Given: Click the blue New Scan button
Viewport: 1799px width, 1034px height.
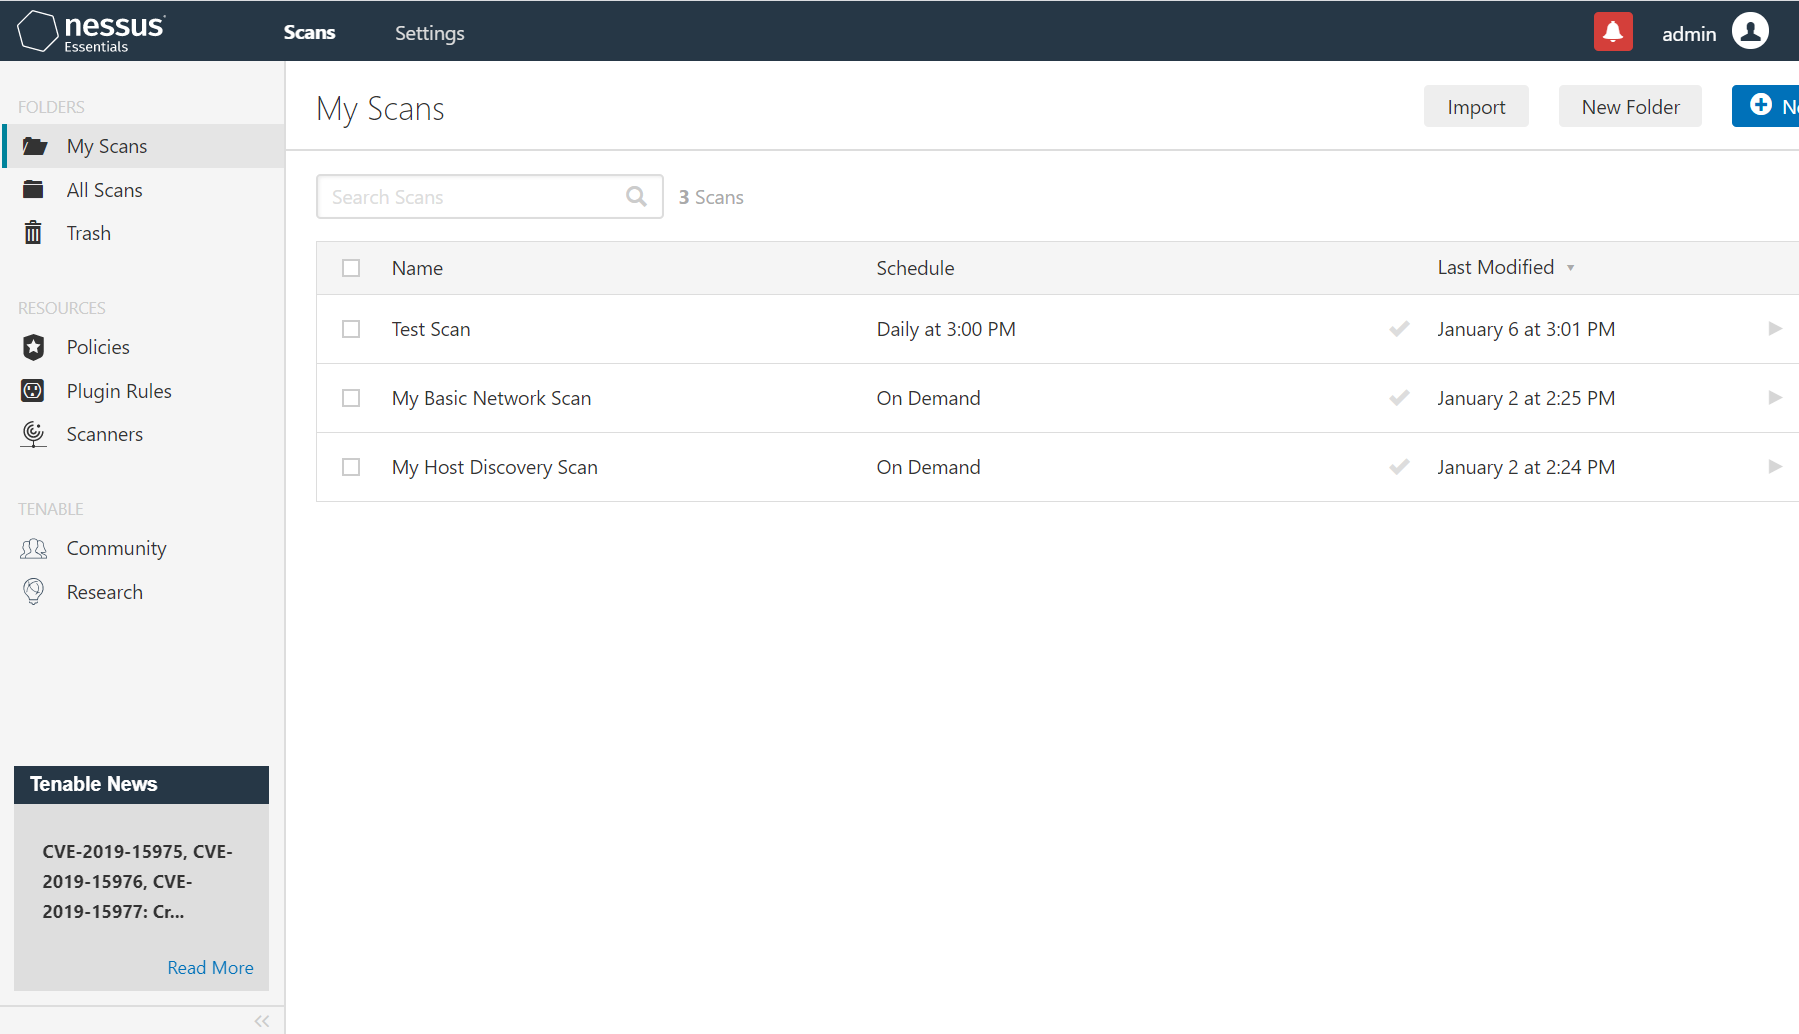Looking at the screenshot, I should click(x=1766, y=106).
